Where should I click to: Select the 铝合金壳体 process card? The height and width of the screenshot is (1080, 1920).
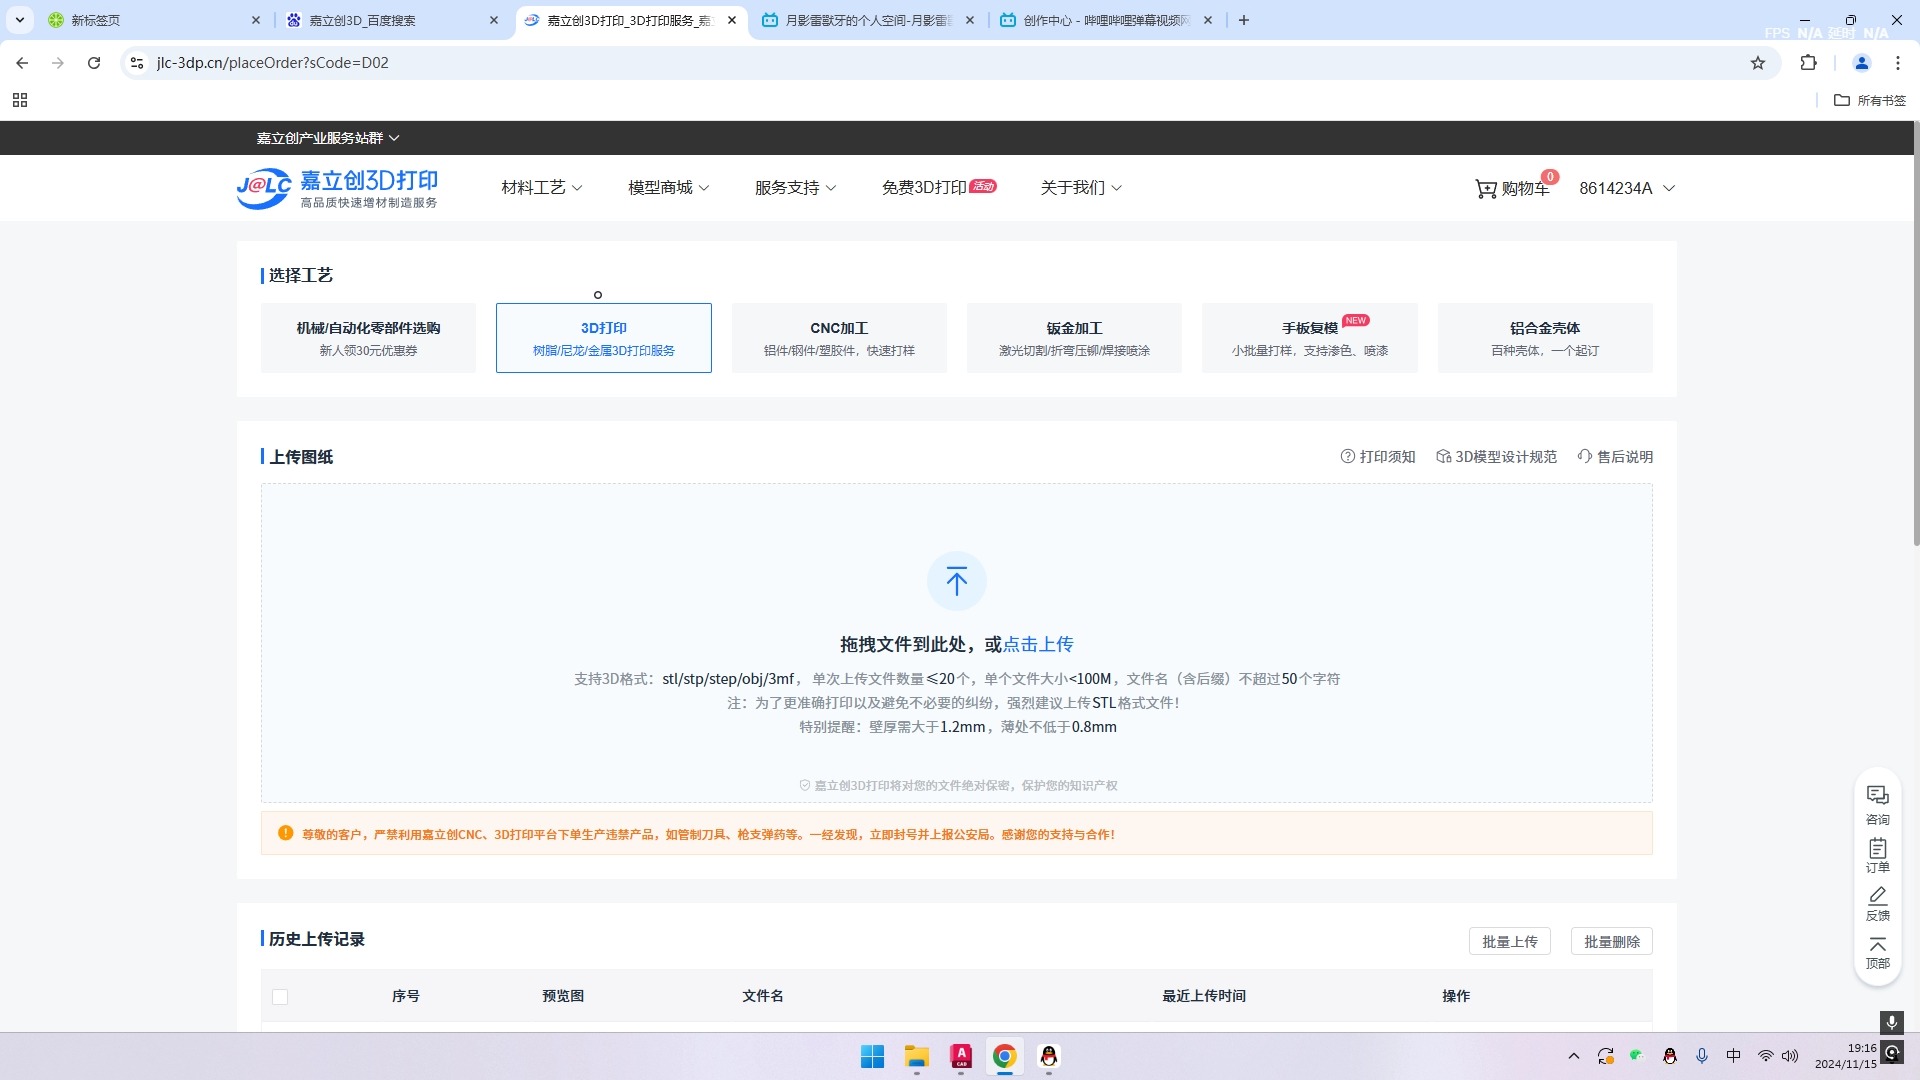tap(1545, 338)
